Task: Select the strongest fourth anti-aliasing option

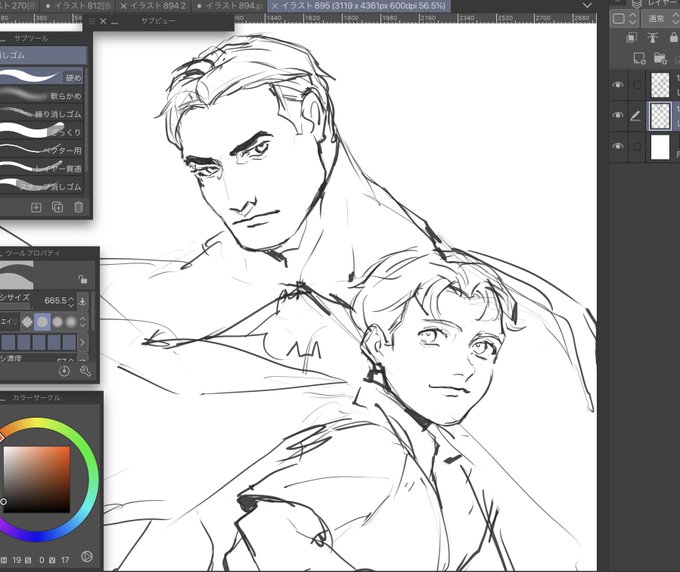Action: point(71,322)
